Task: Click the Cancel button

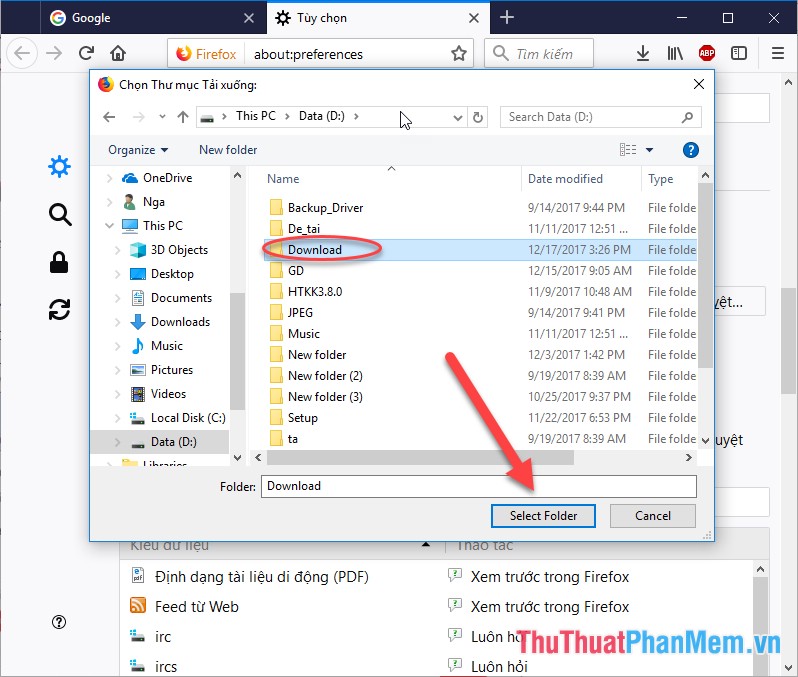Action: click(652, 516)
